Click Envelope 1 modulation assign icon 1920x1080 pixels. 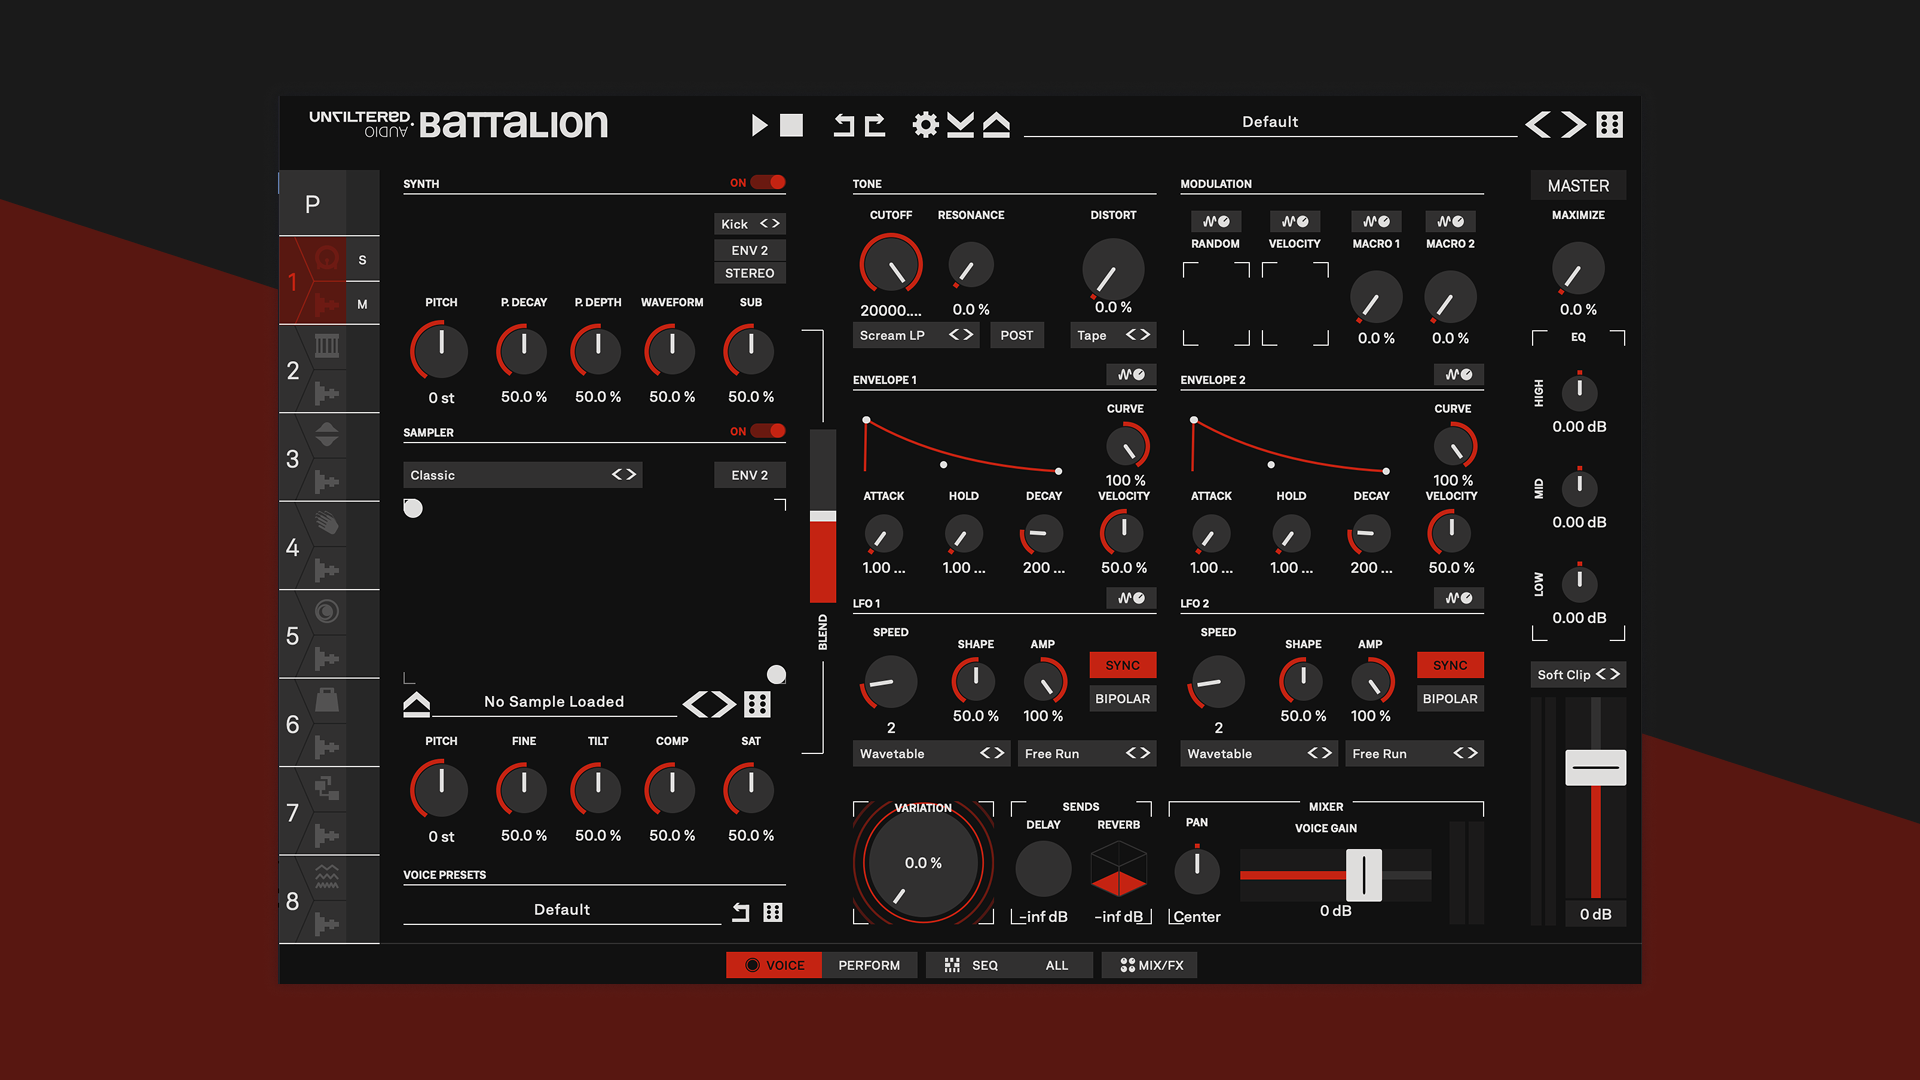[1131, 375]
